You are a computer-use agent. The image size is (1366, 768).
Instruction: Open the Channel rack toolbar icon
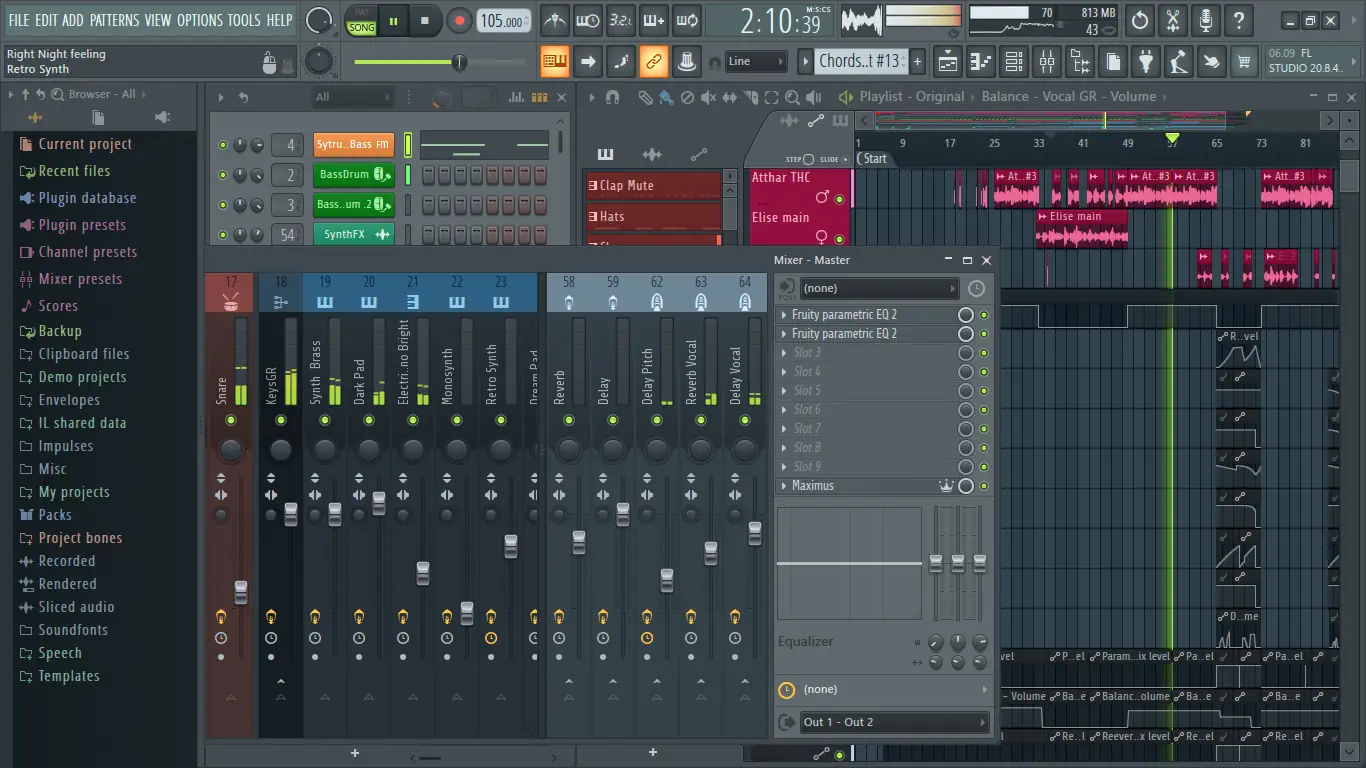[1014, 62]
